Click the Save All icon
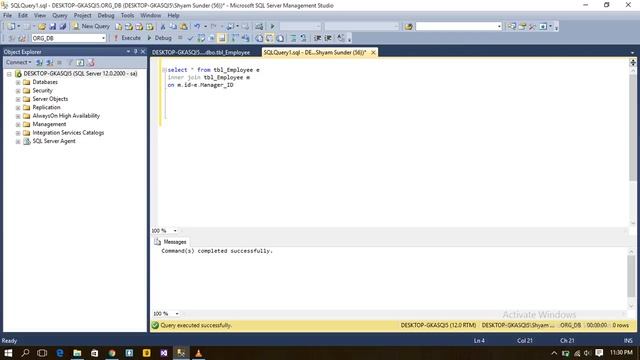640x360 pixels. pyautogui.click(x=63, y=27)
